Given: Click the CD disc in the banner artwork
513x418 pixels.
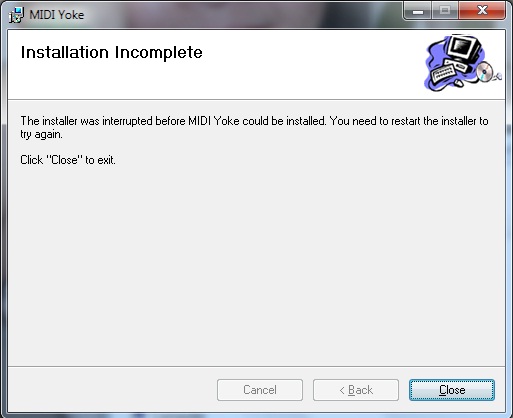Looking at the screenshot, I should [484, 71].
